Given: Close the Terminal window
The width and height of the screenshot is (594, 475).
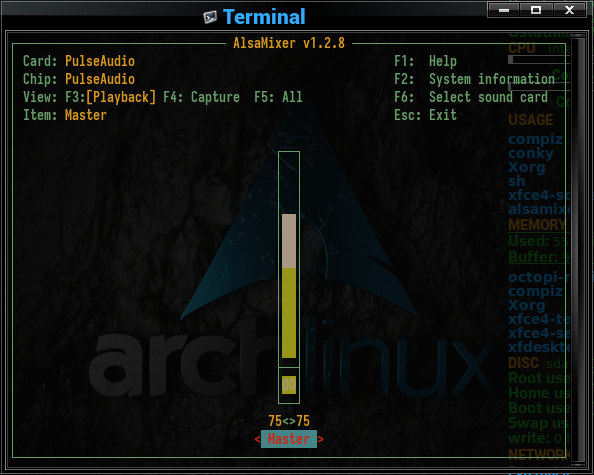Looking at the screenshot, I should tap(569, 10).
